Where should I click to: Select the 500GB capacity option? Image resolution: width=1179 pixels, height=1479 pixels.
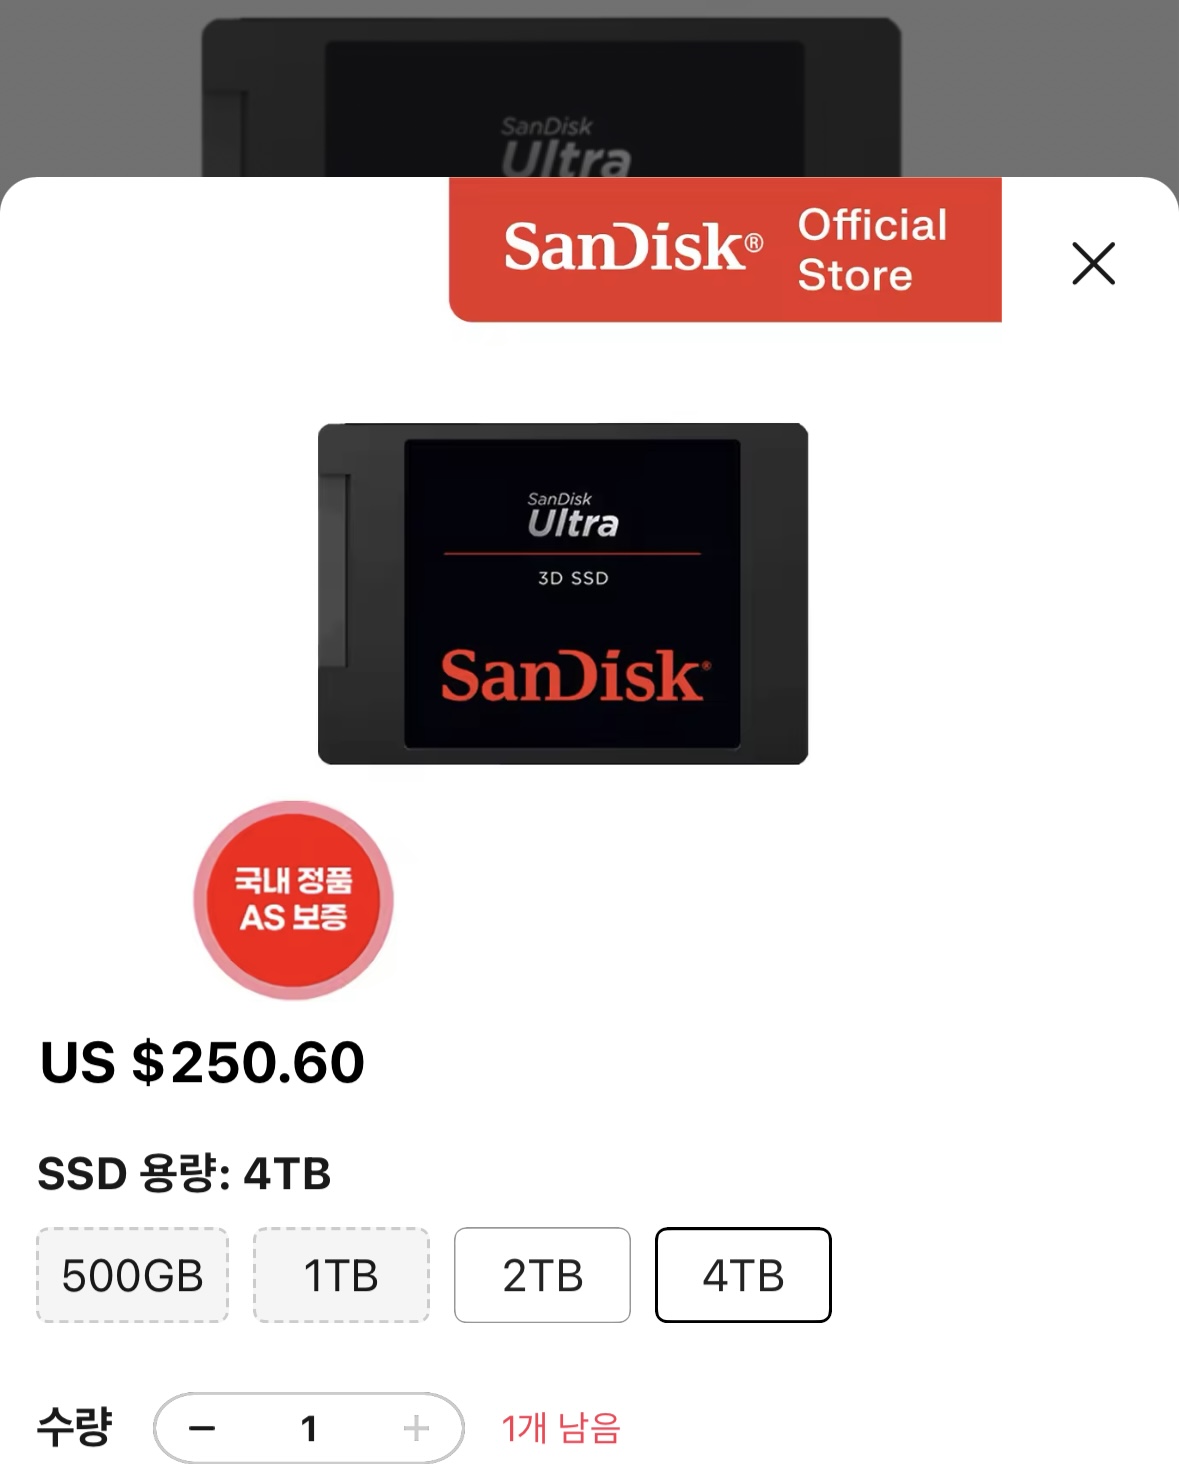coord(133,1275)
